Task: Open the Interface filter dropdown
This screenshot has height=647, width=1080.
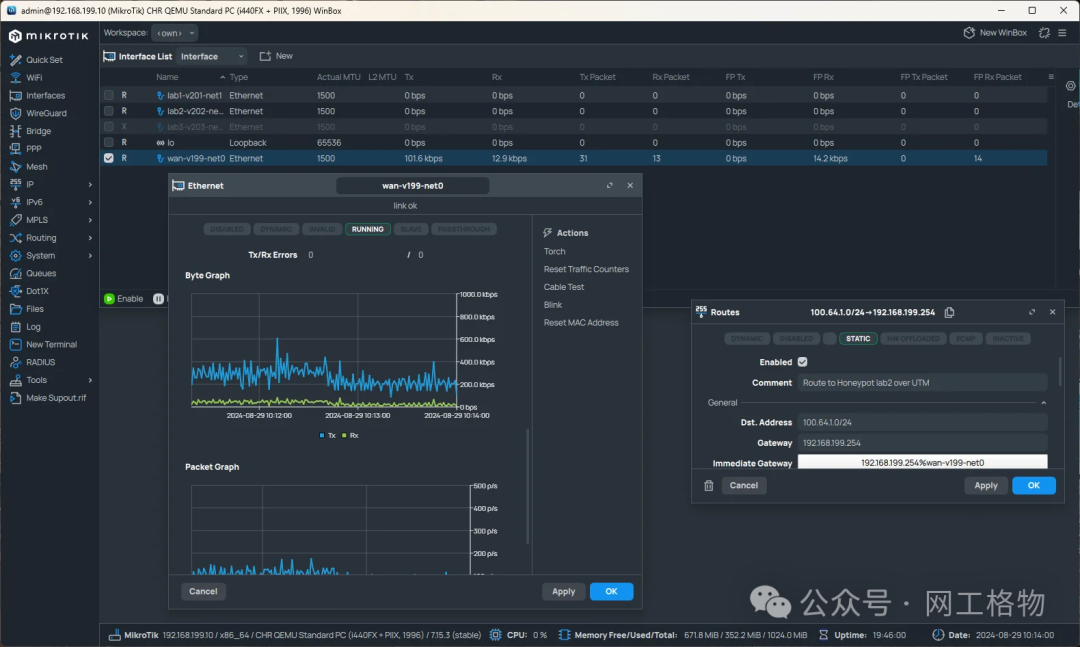Action: tap(211, 56)
